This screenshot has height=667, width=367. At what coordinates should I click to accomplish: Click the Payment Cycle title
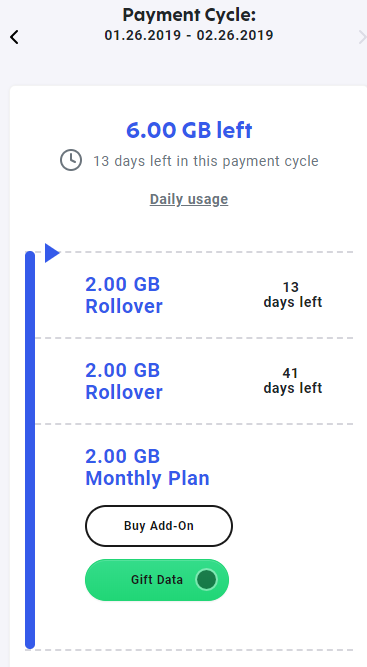[x=189, y=15]
